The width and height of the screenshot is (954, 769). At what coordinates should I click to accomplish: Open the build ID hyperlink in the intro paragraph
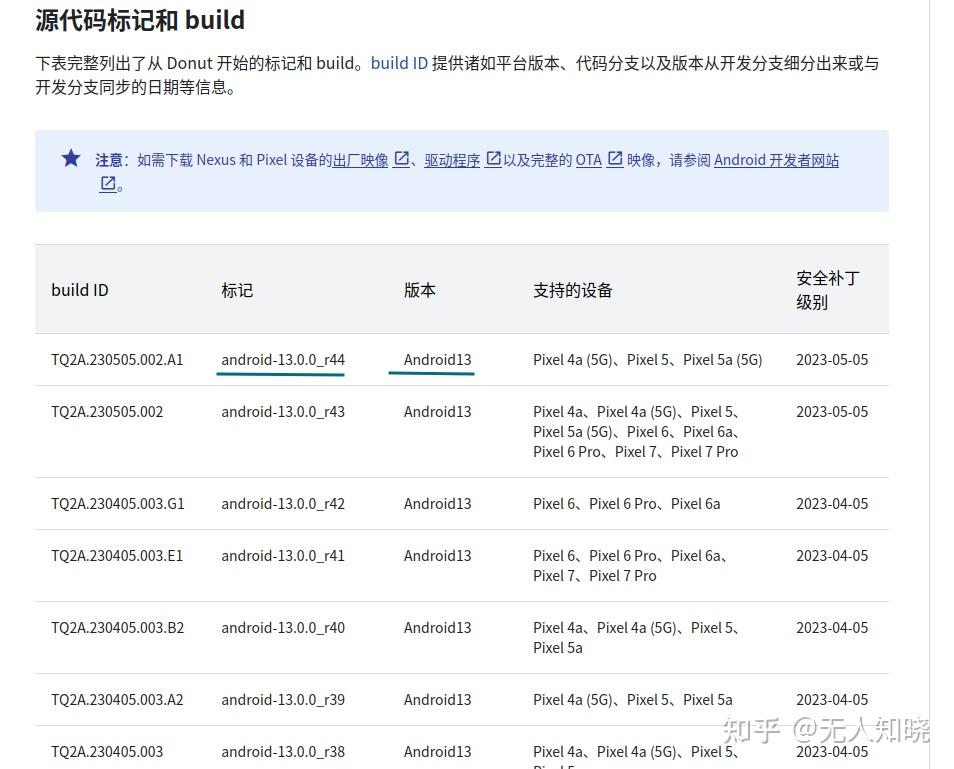tap(399, 62)
